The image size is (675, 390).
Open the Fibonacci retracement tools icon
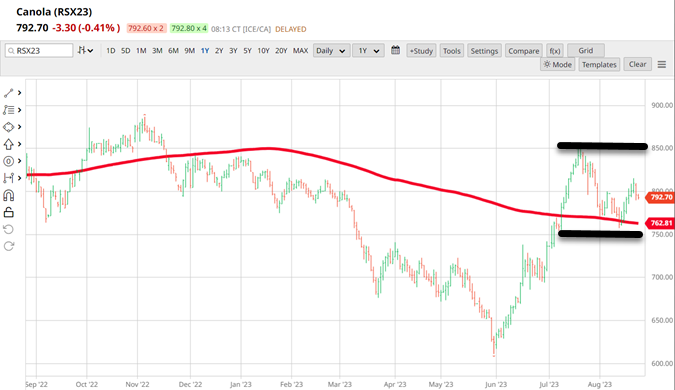pyautogui.click(x=9, y=110)
